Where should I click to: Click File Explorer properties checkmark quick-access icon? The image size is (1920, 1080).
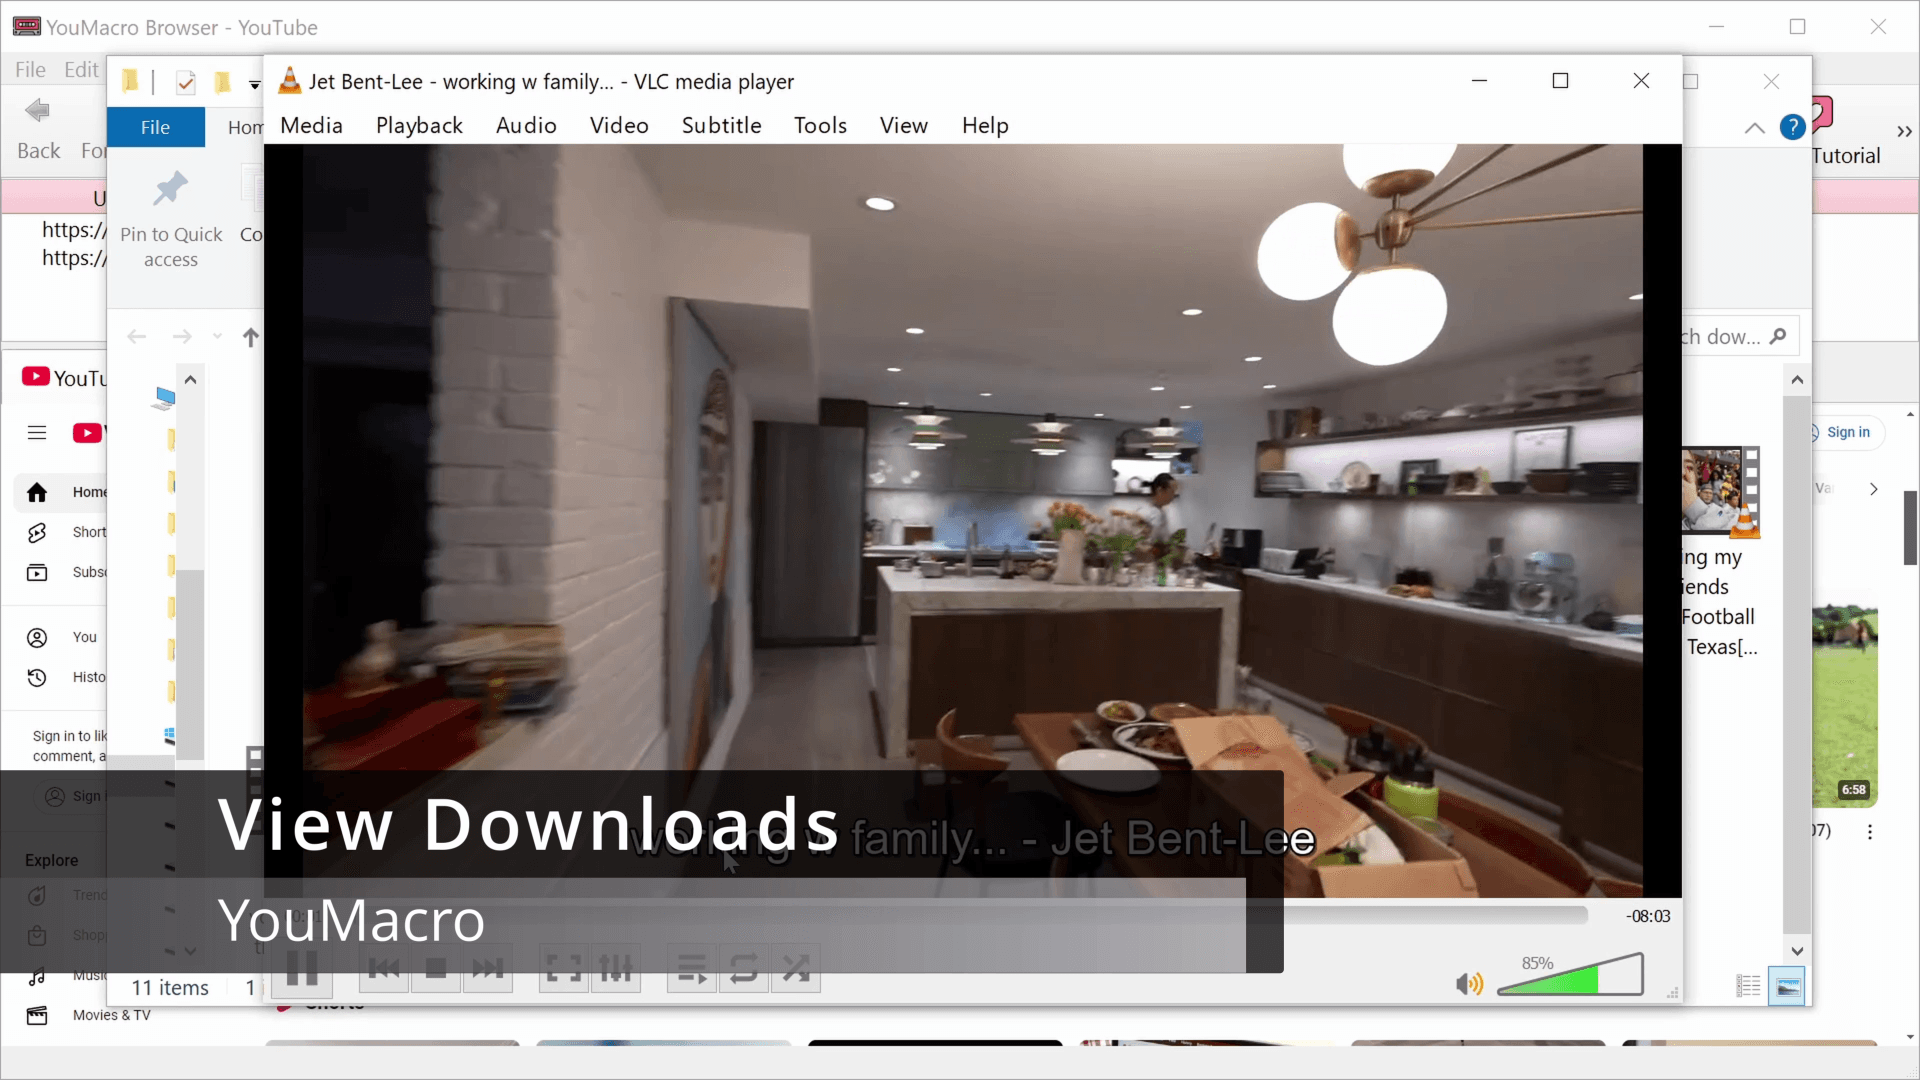(186, 82)
